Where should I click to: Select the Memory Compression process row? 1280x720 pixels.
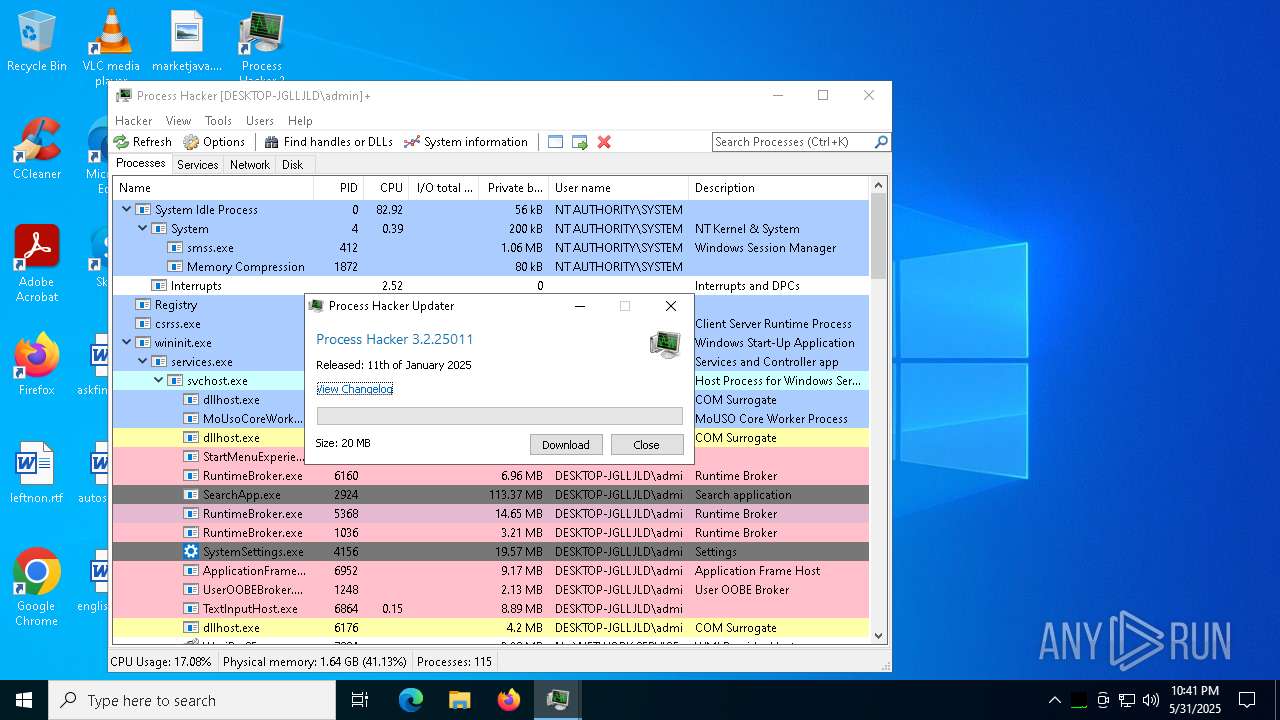[x=490, y=267]
